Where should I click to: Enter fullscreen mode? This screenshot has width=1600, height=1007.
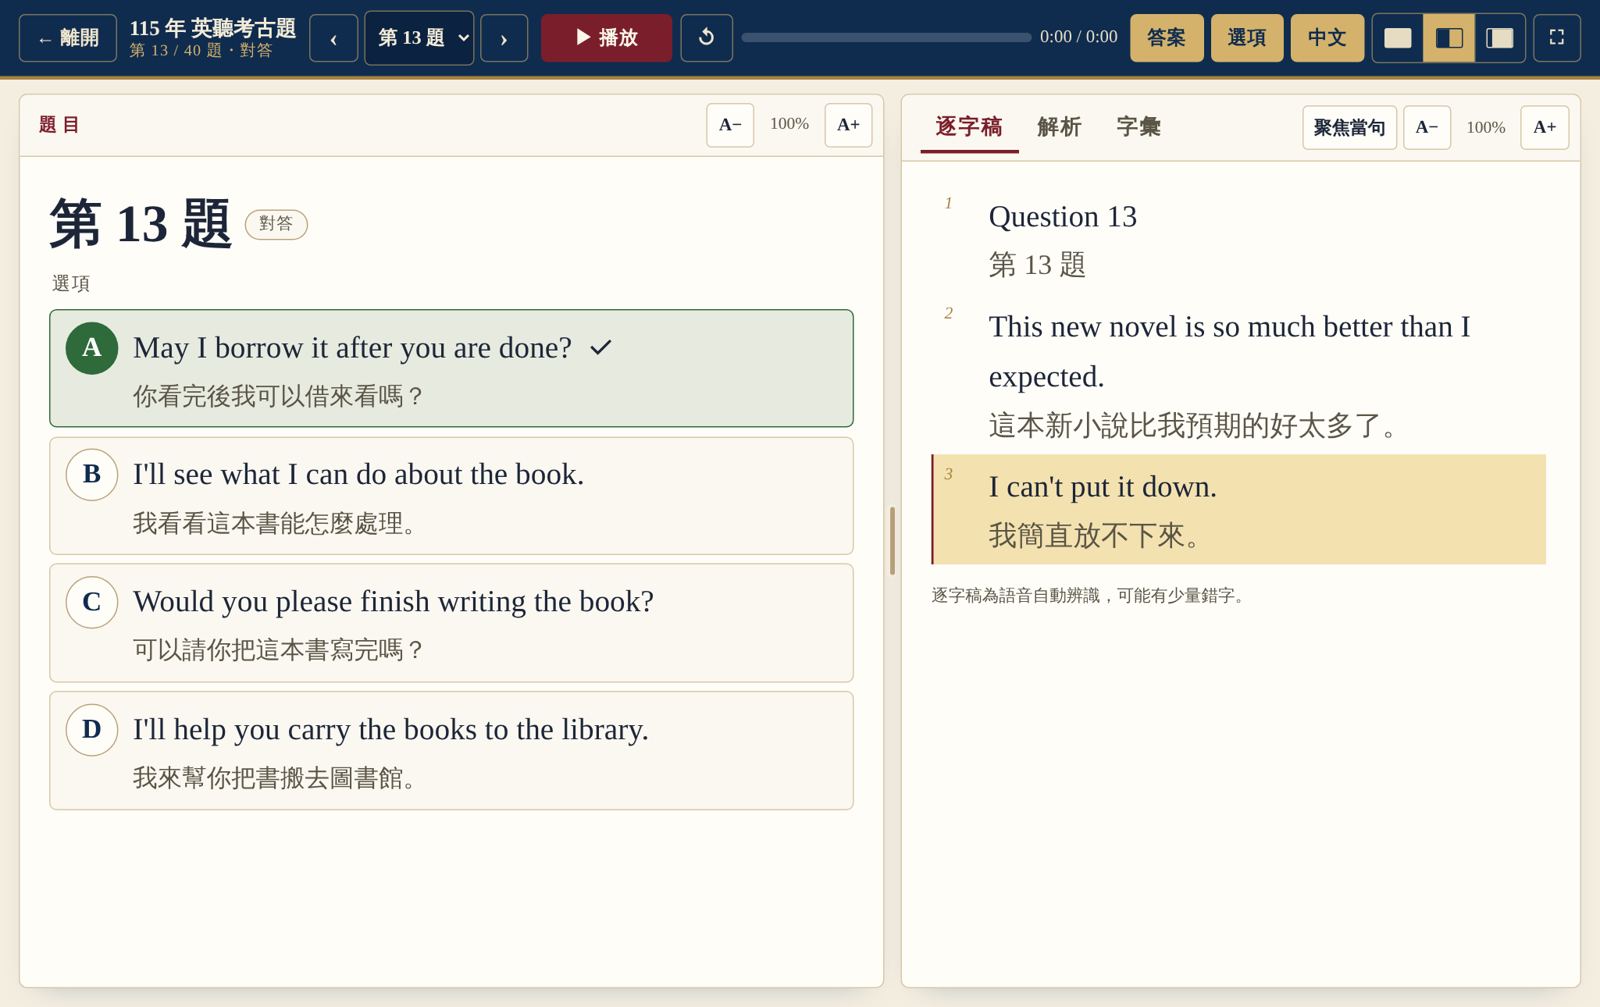pos(1556,38)
